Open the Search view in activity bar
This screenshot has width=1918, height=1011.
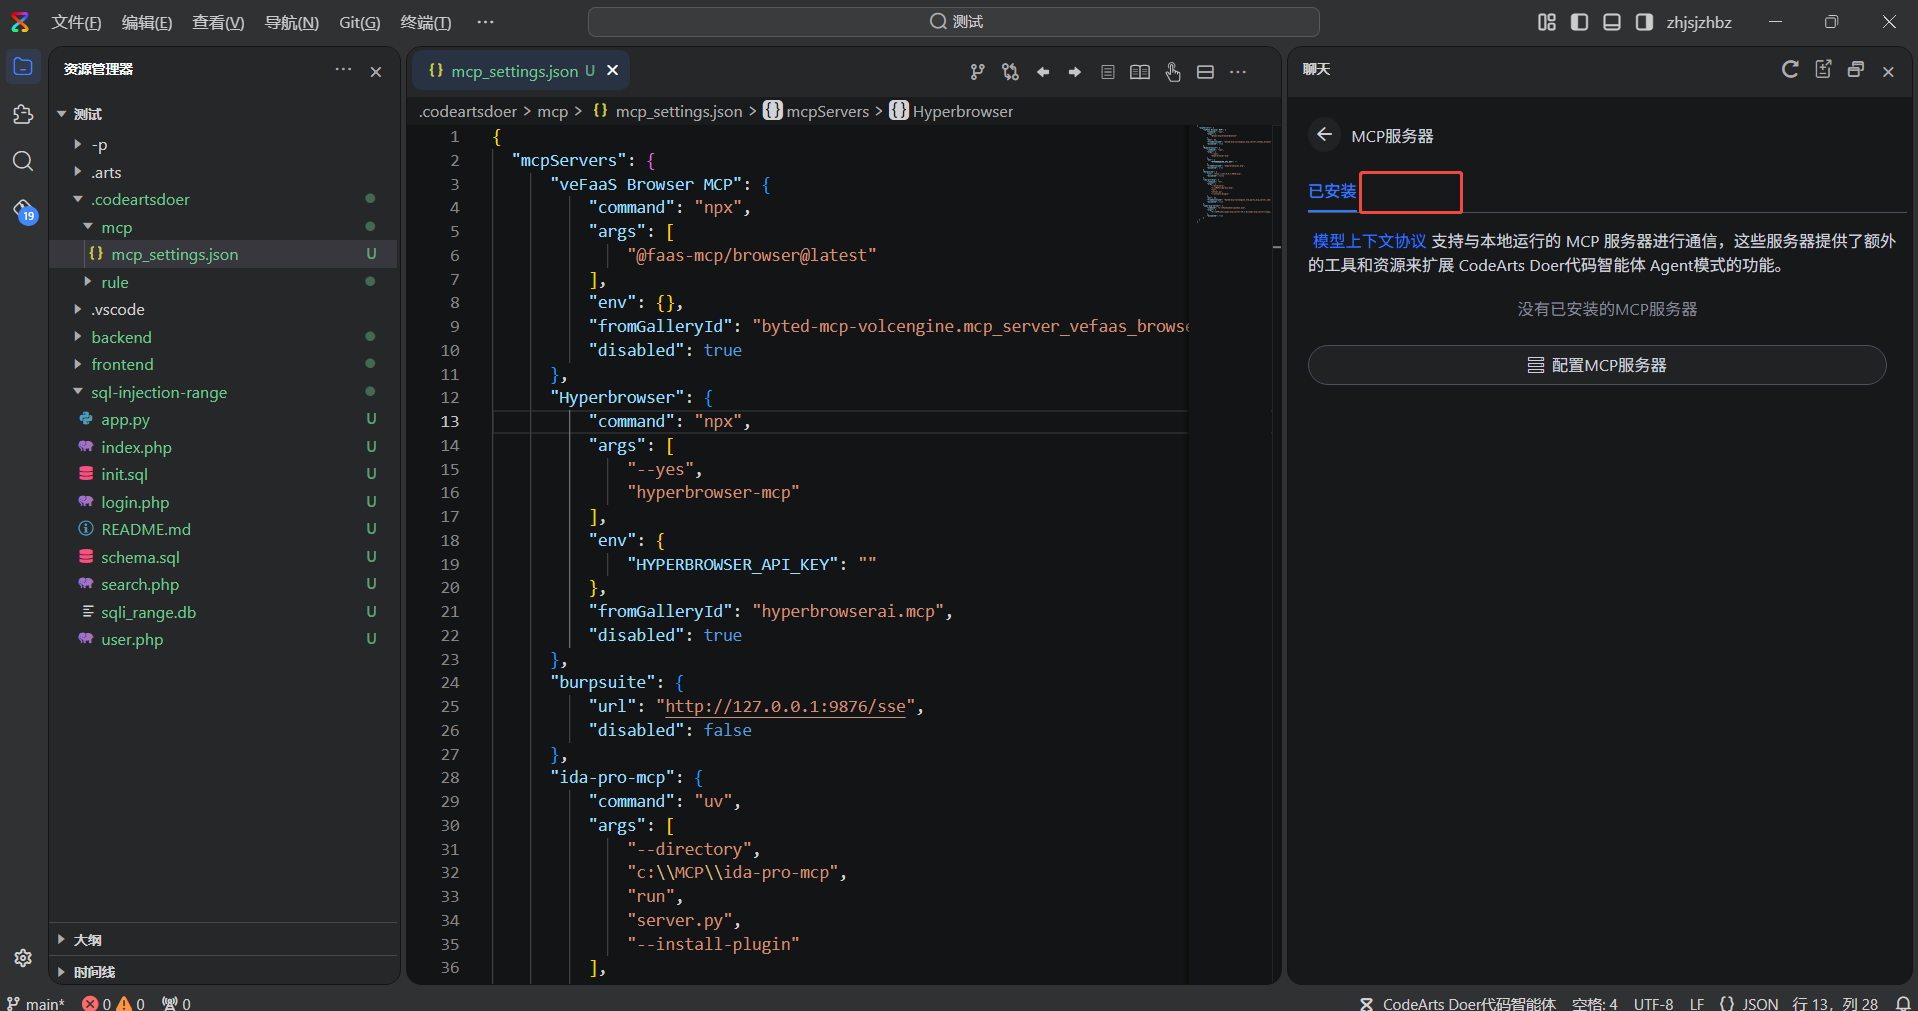[x=23, y=161]
